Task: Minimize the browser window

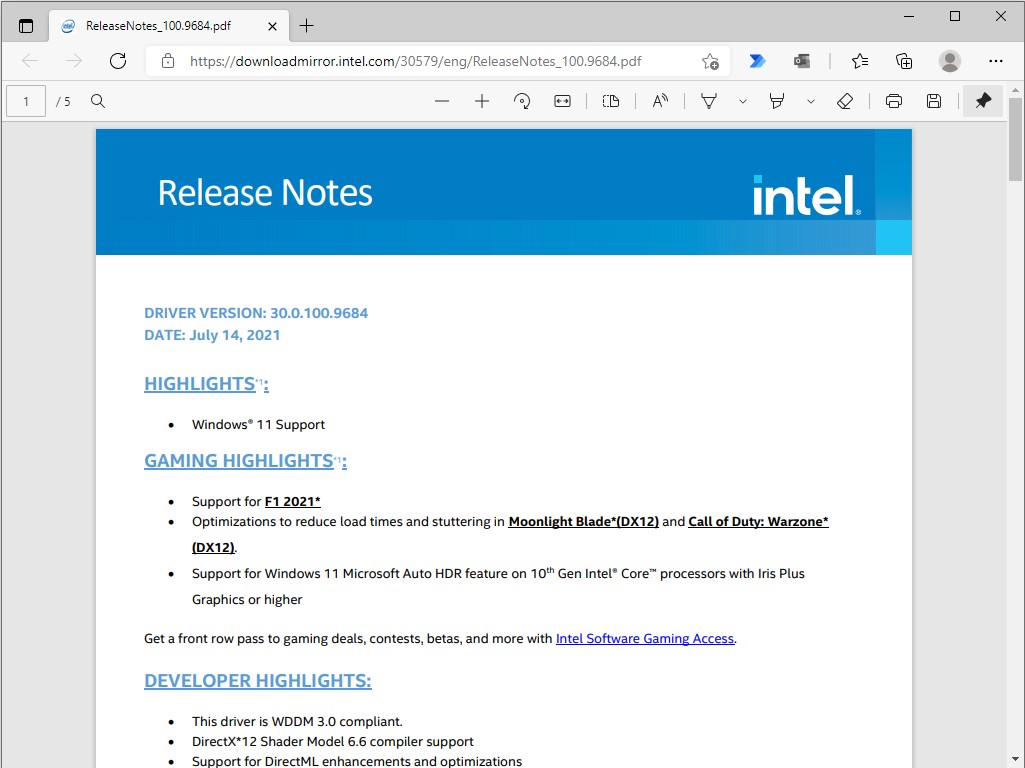Action: (x=909, y=16)
